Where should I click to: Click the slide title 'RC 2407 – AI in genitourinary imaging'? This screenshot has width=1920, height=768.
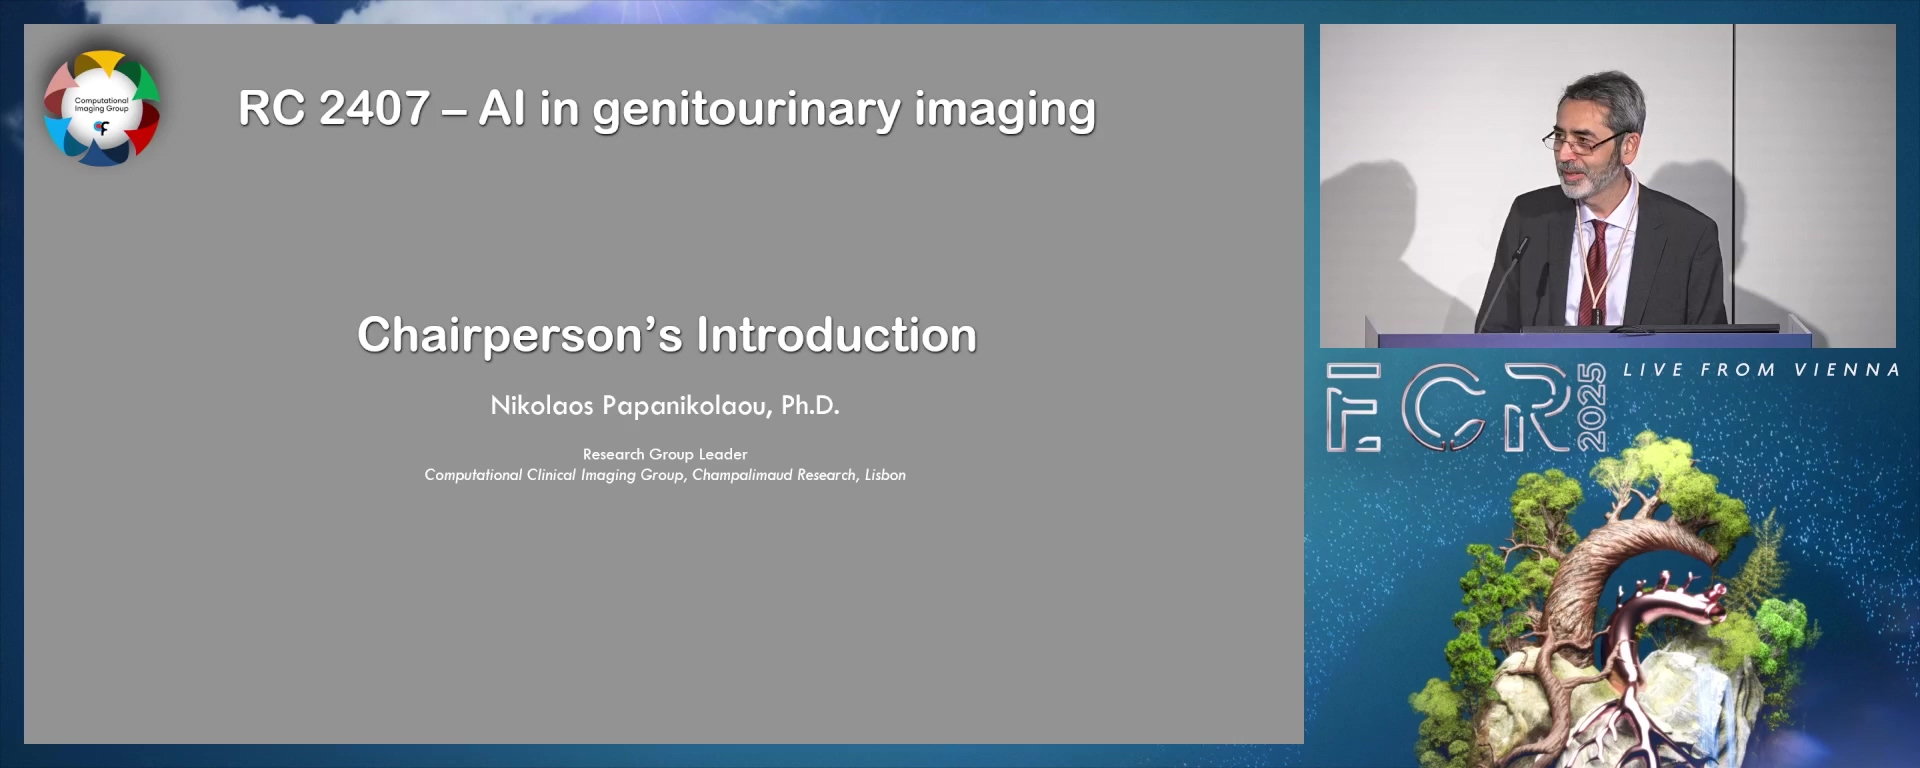[667, 109]
